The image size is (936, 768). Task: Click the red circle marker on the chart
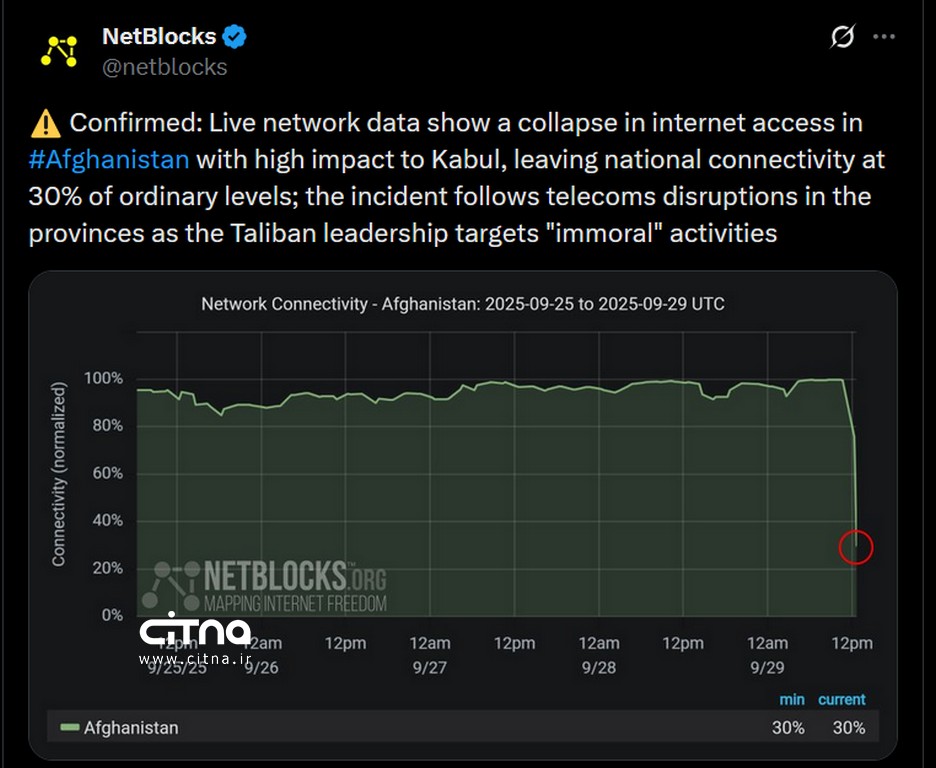(856, 547)
